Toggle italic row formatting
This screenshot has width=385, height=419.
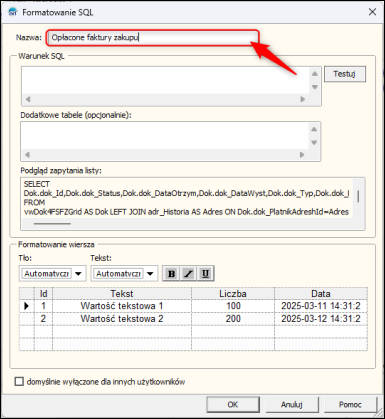point(188,274)
